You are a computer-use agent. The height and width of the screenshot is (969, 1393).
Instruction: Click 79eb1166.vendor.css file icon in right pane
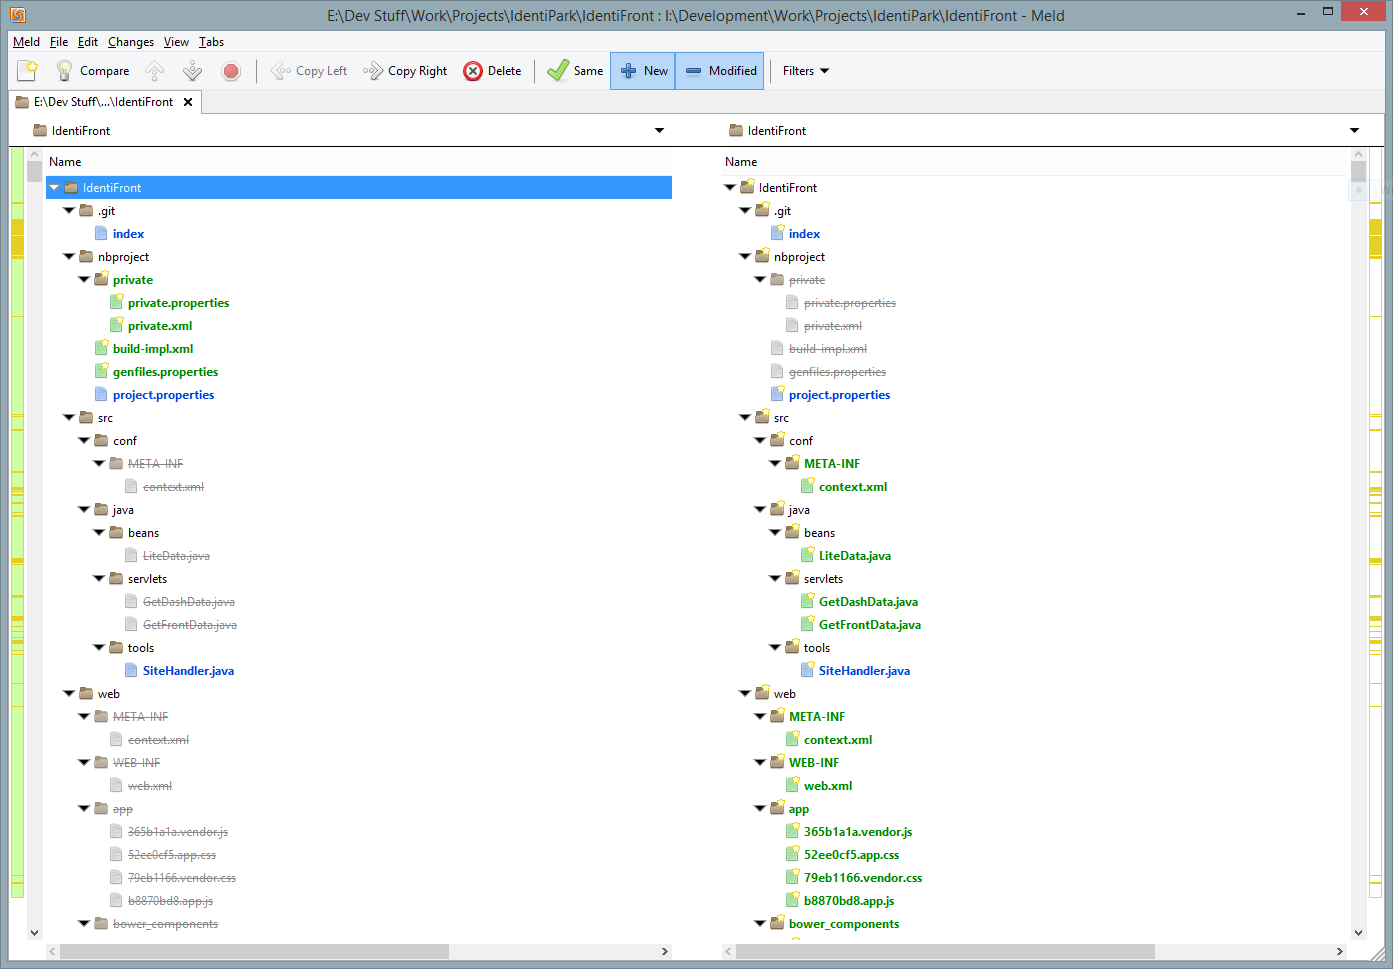click(792, 878)
